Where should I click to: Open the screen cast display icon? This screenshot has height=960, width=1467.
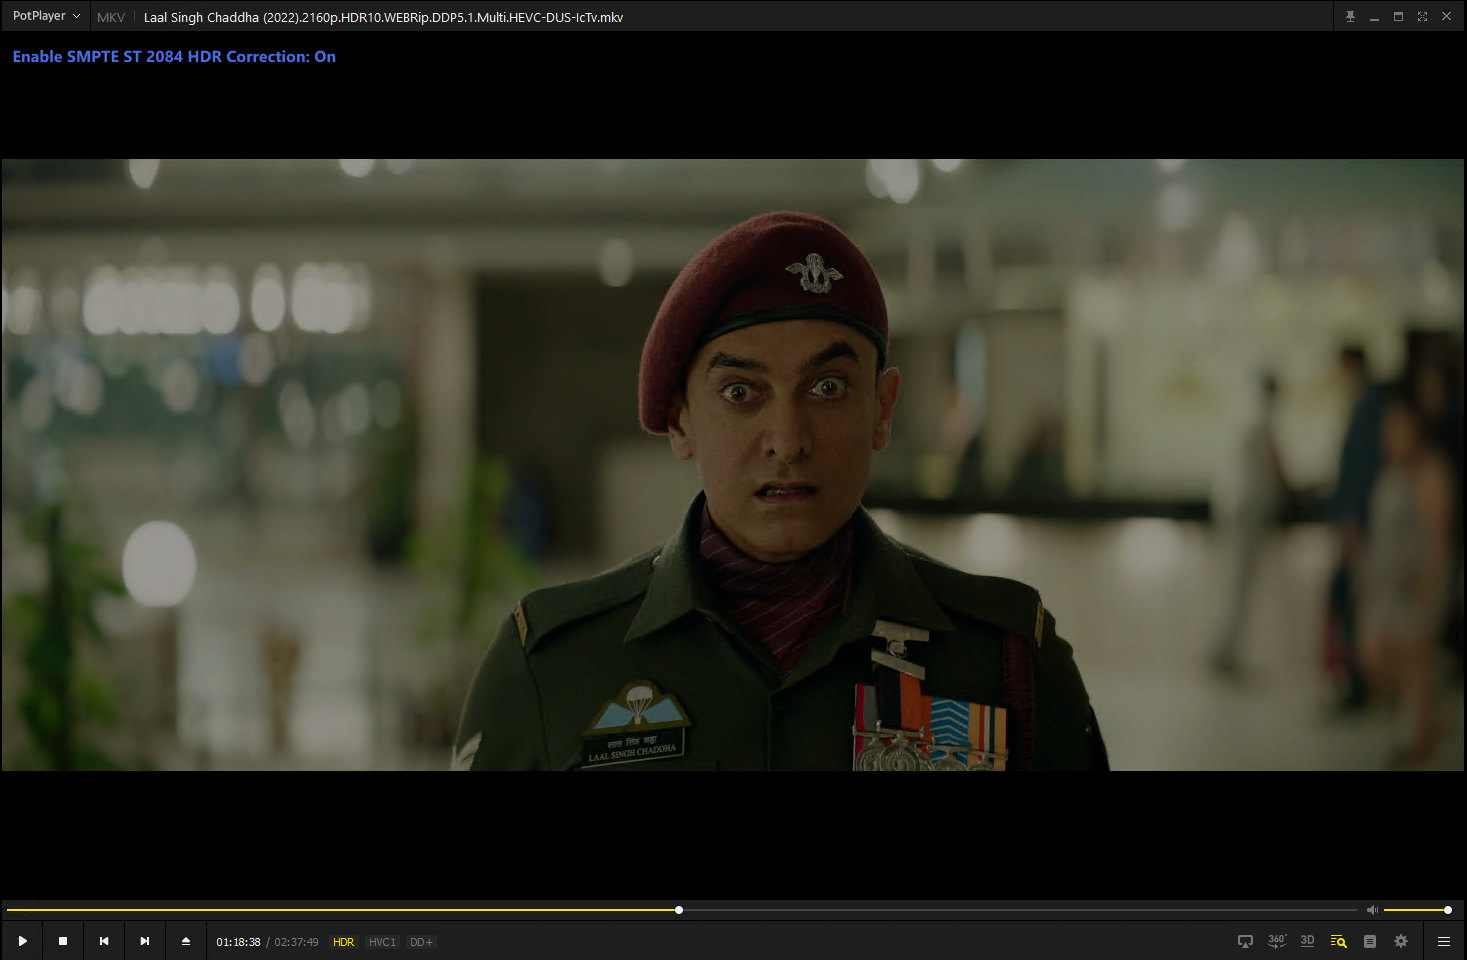tap(1245, 941)
